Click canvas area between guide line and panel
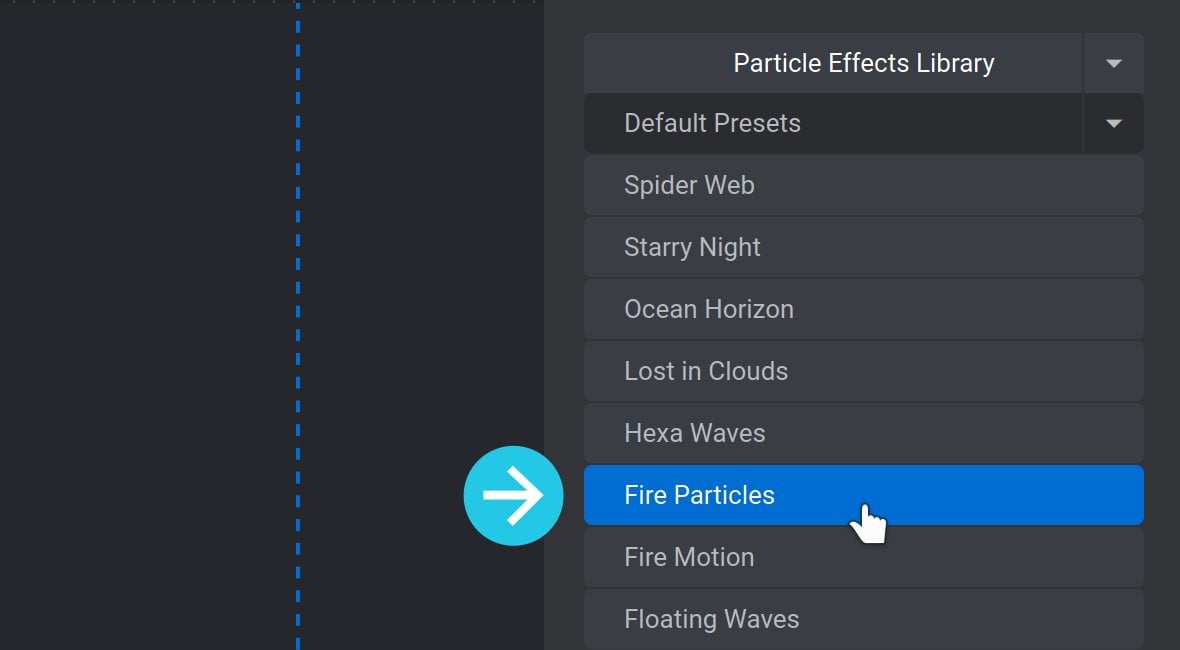The width and height of the screenshot is (1180, 650). [x=421, y=226]
